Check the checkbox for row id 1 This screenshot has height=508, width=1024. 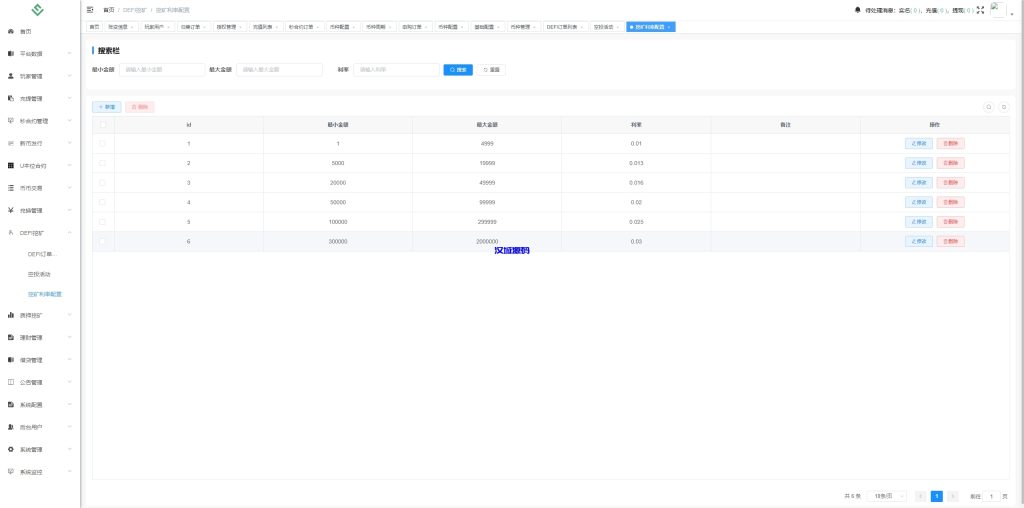[102, 144]
